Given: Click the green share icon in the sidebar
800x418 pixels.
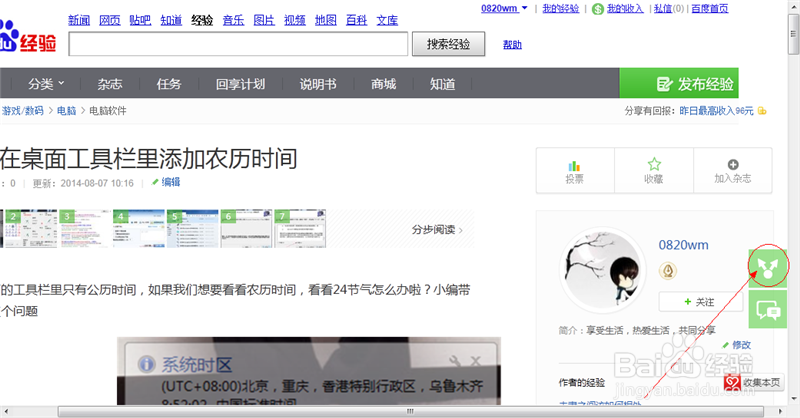Looking at the screenshot, I should coord(767,268).
